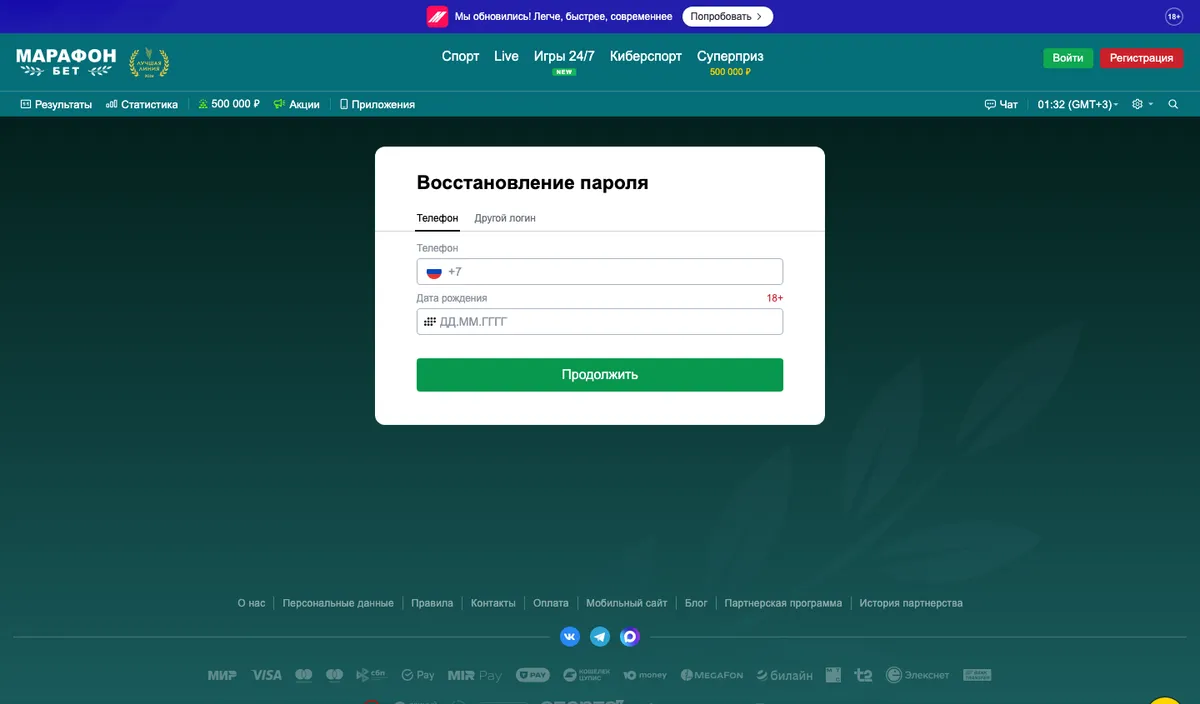Click the gold laurel award badge
The width and height of the screenshot is (1200, 704).
[x=149, y=63]
